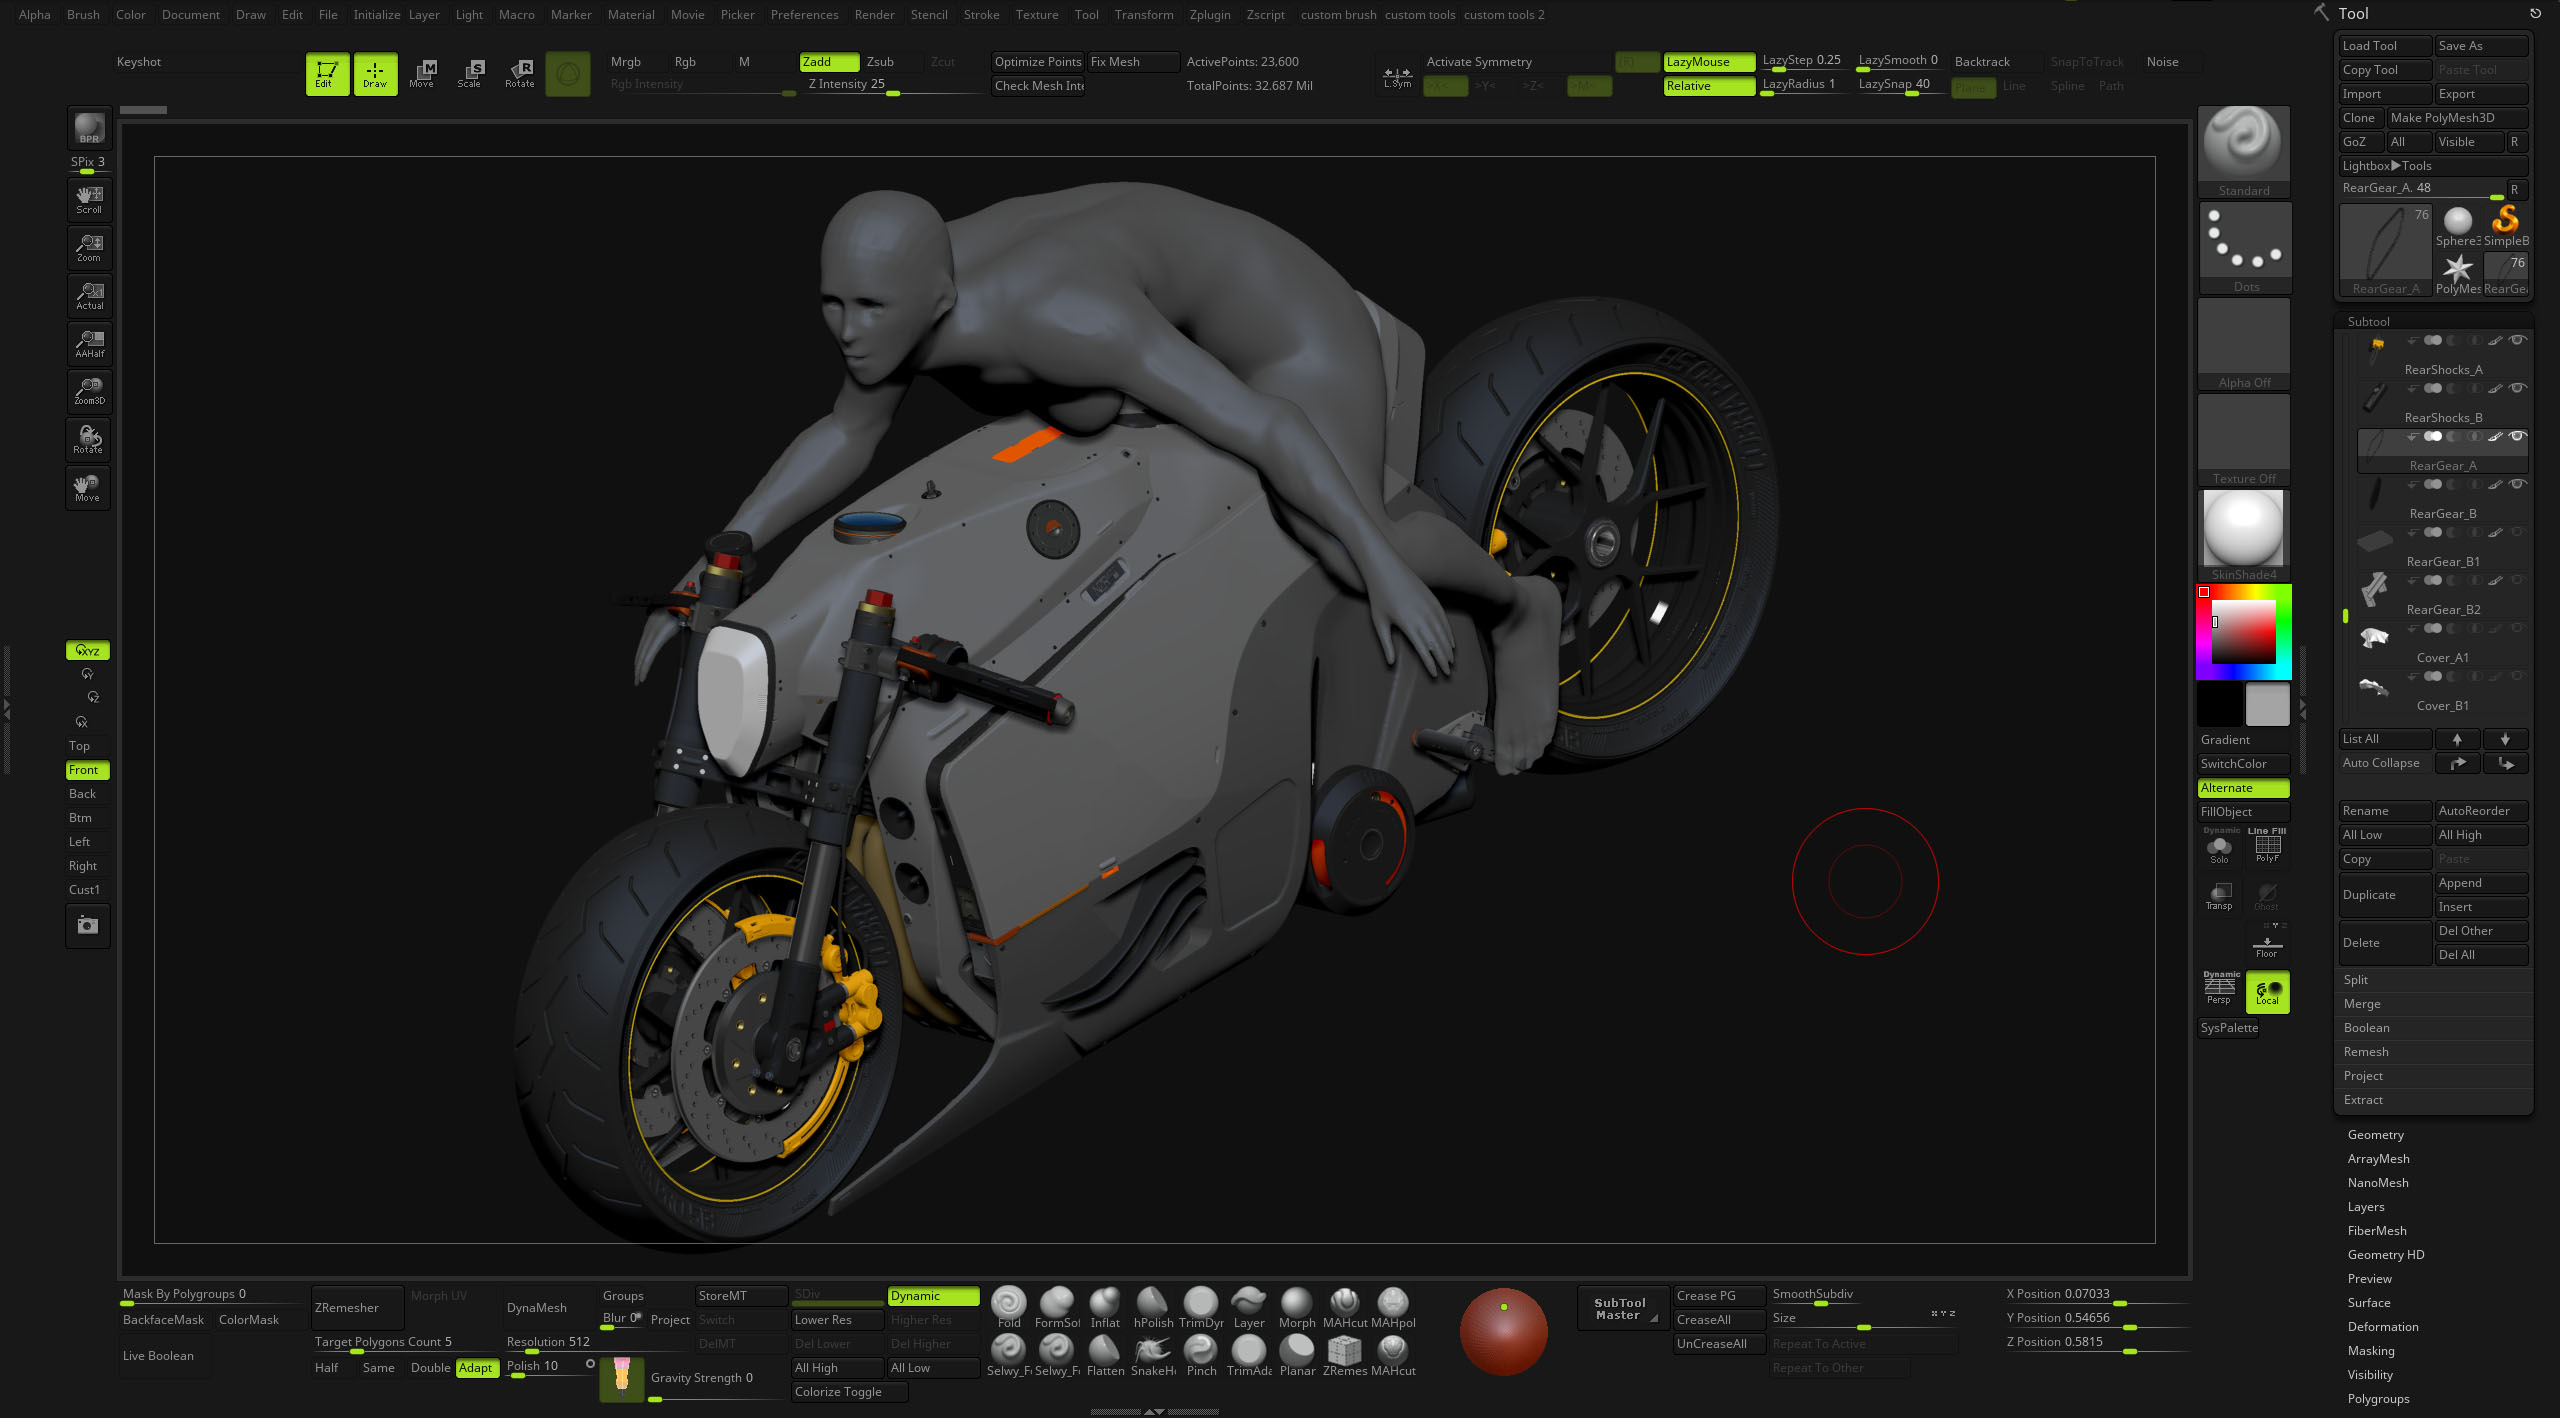Expand the Polygroups section
Image resolution: width=2560 pixels, height=1418 pixels.
coord(2378,1399)
